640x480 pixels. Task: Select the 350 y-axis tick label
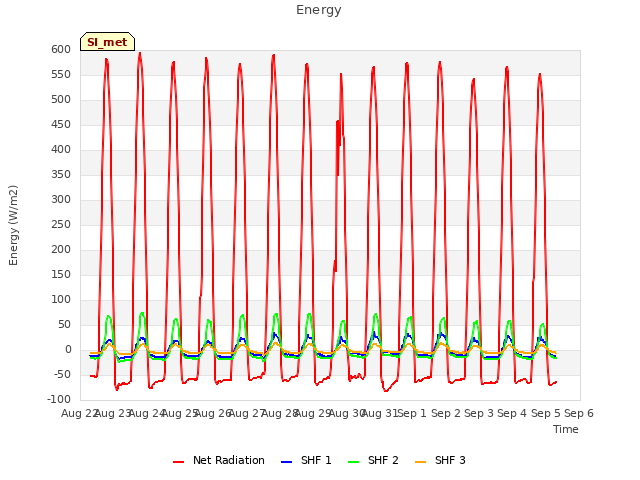pos(61,175)
